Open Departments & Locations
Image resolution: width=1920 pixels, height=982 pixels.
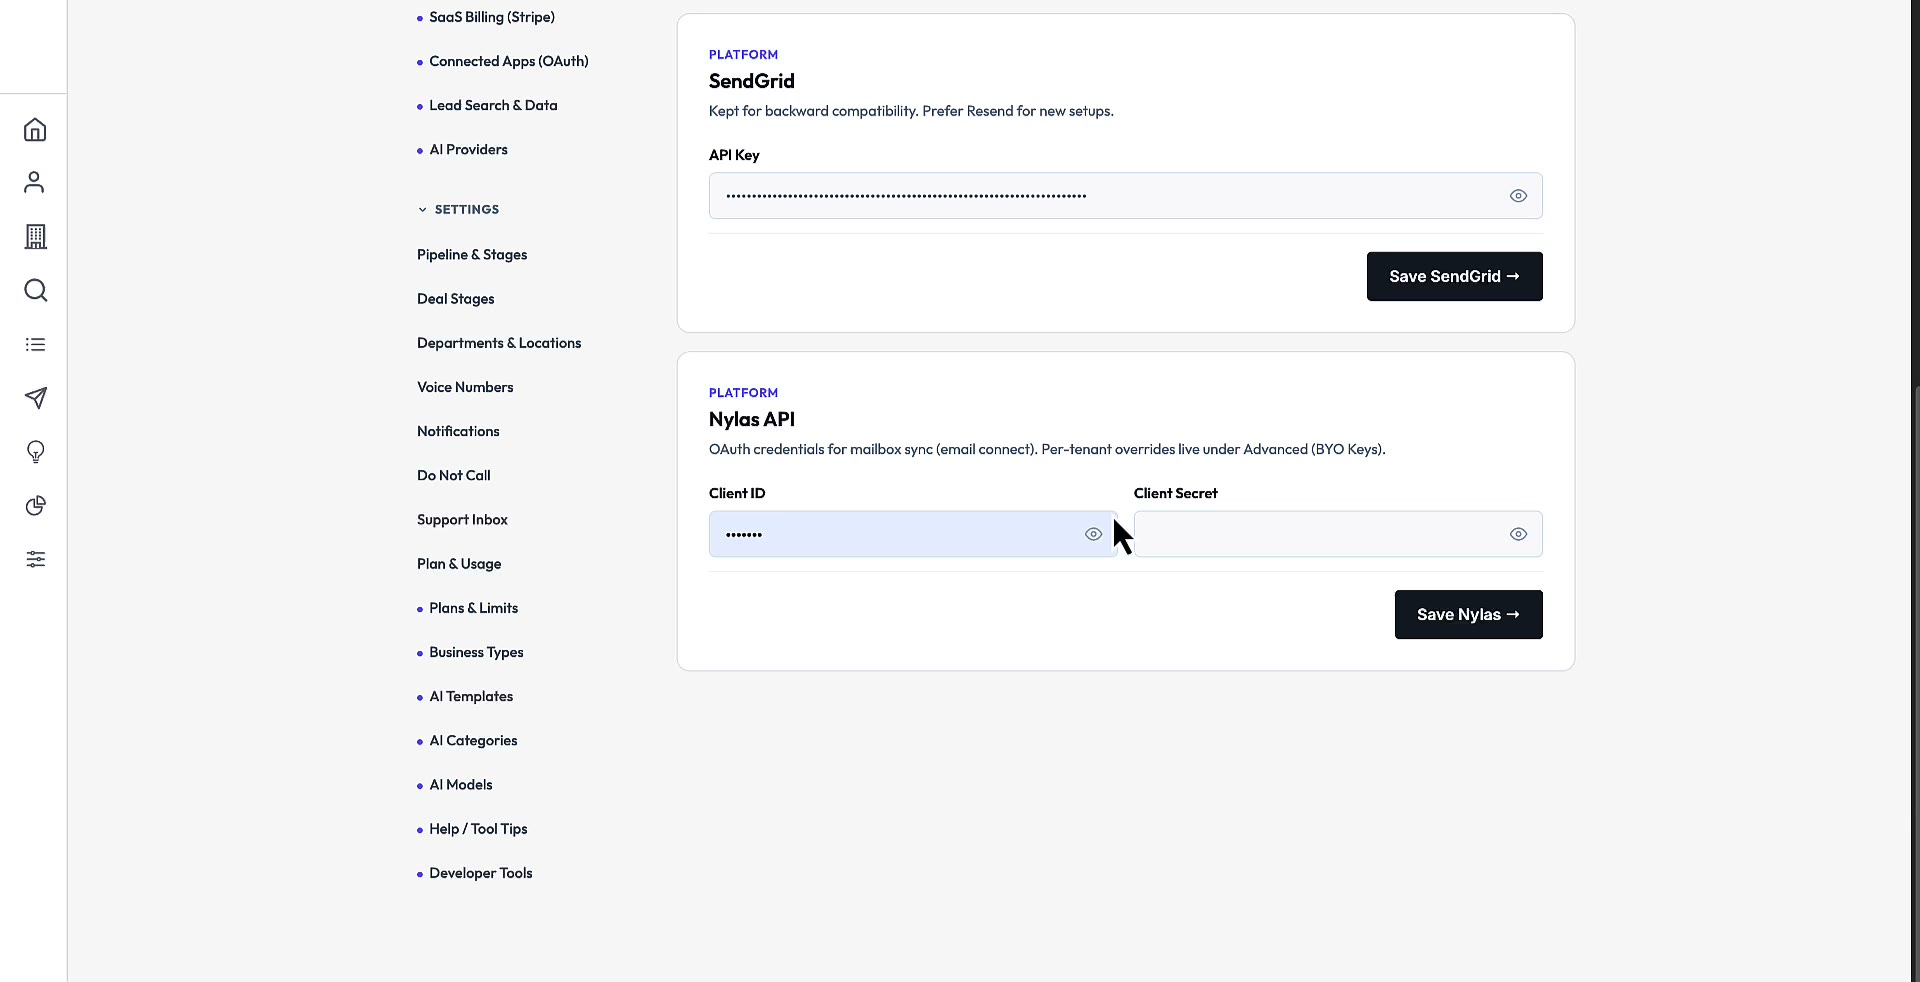[499, 343]
